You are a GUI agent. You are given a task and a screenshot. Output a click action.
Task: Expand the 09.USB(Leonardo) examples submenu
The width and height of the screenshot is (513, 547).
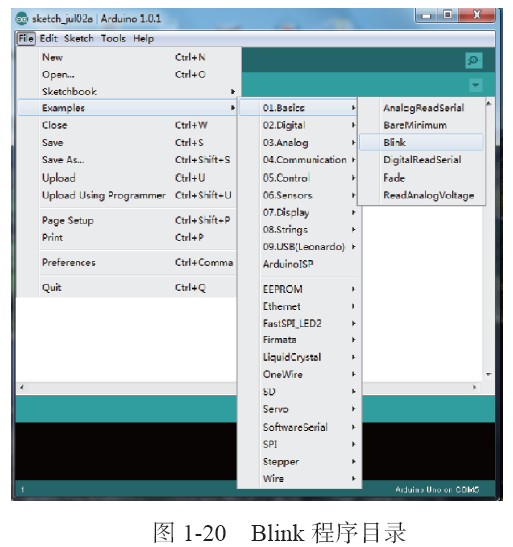click(299, 247)
